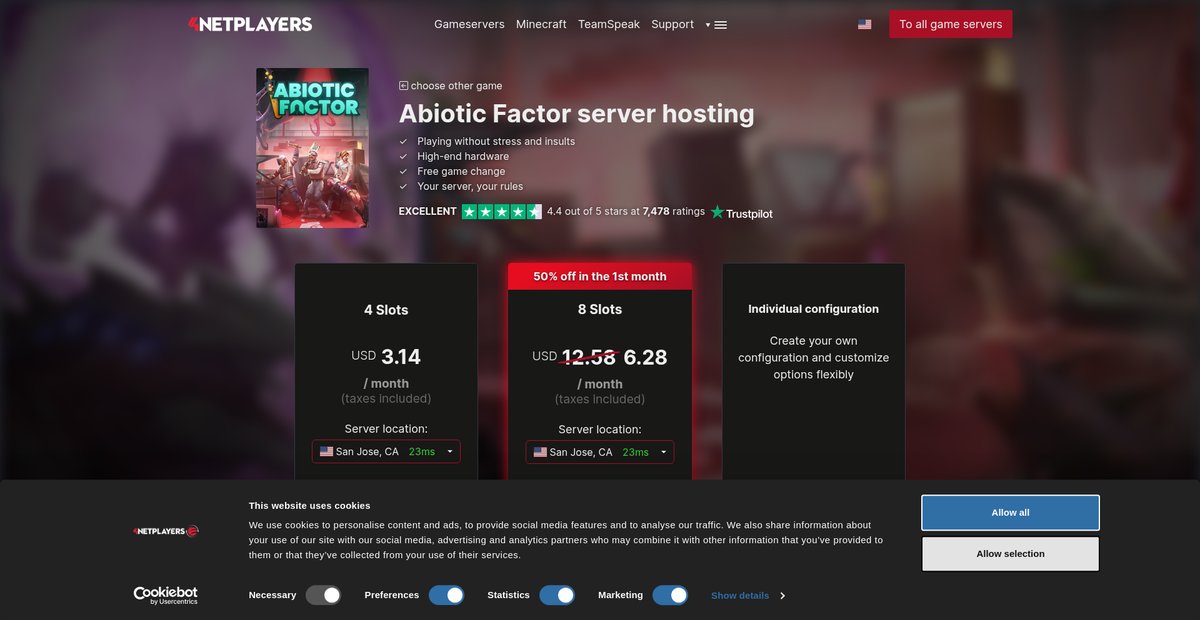Click the Cookiebot logo

click(x=166, y=595)
